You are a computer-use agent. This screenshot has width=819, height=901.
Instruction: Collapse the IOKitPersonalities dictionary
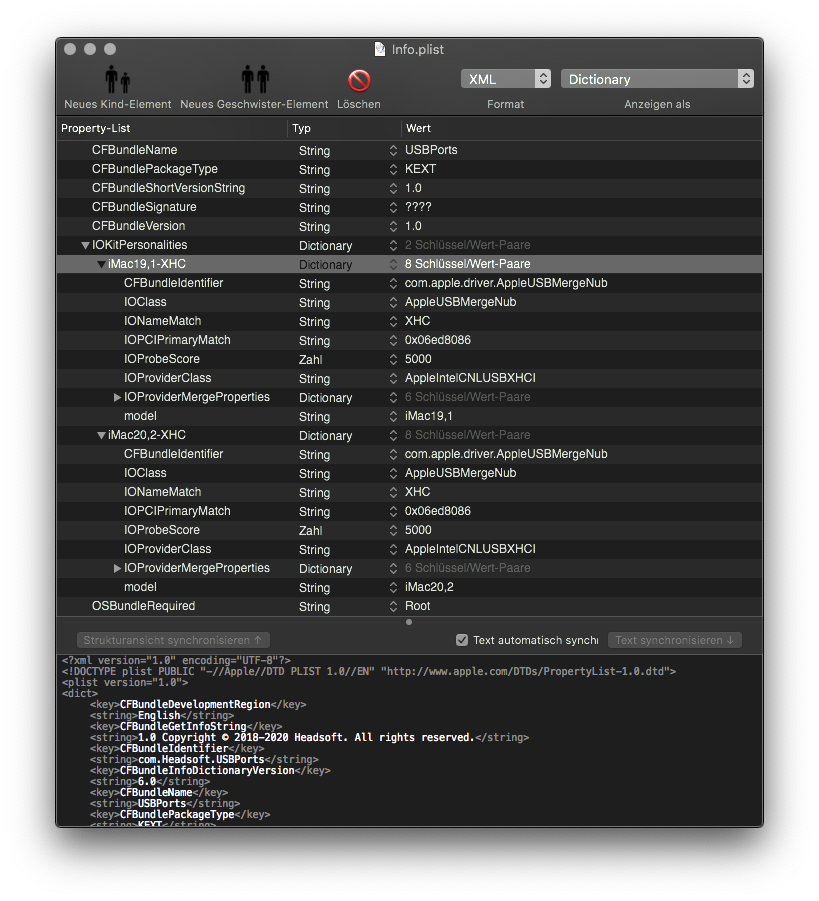85,245
